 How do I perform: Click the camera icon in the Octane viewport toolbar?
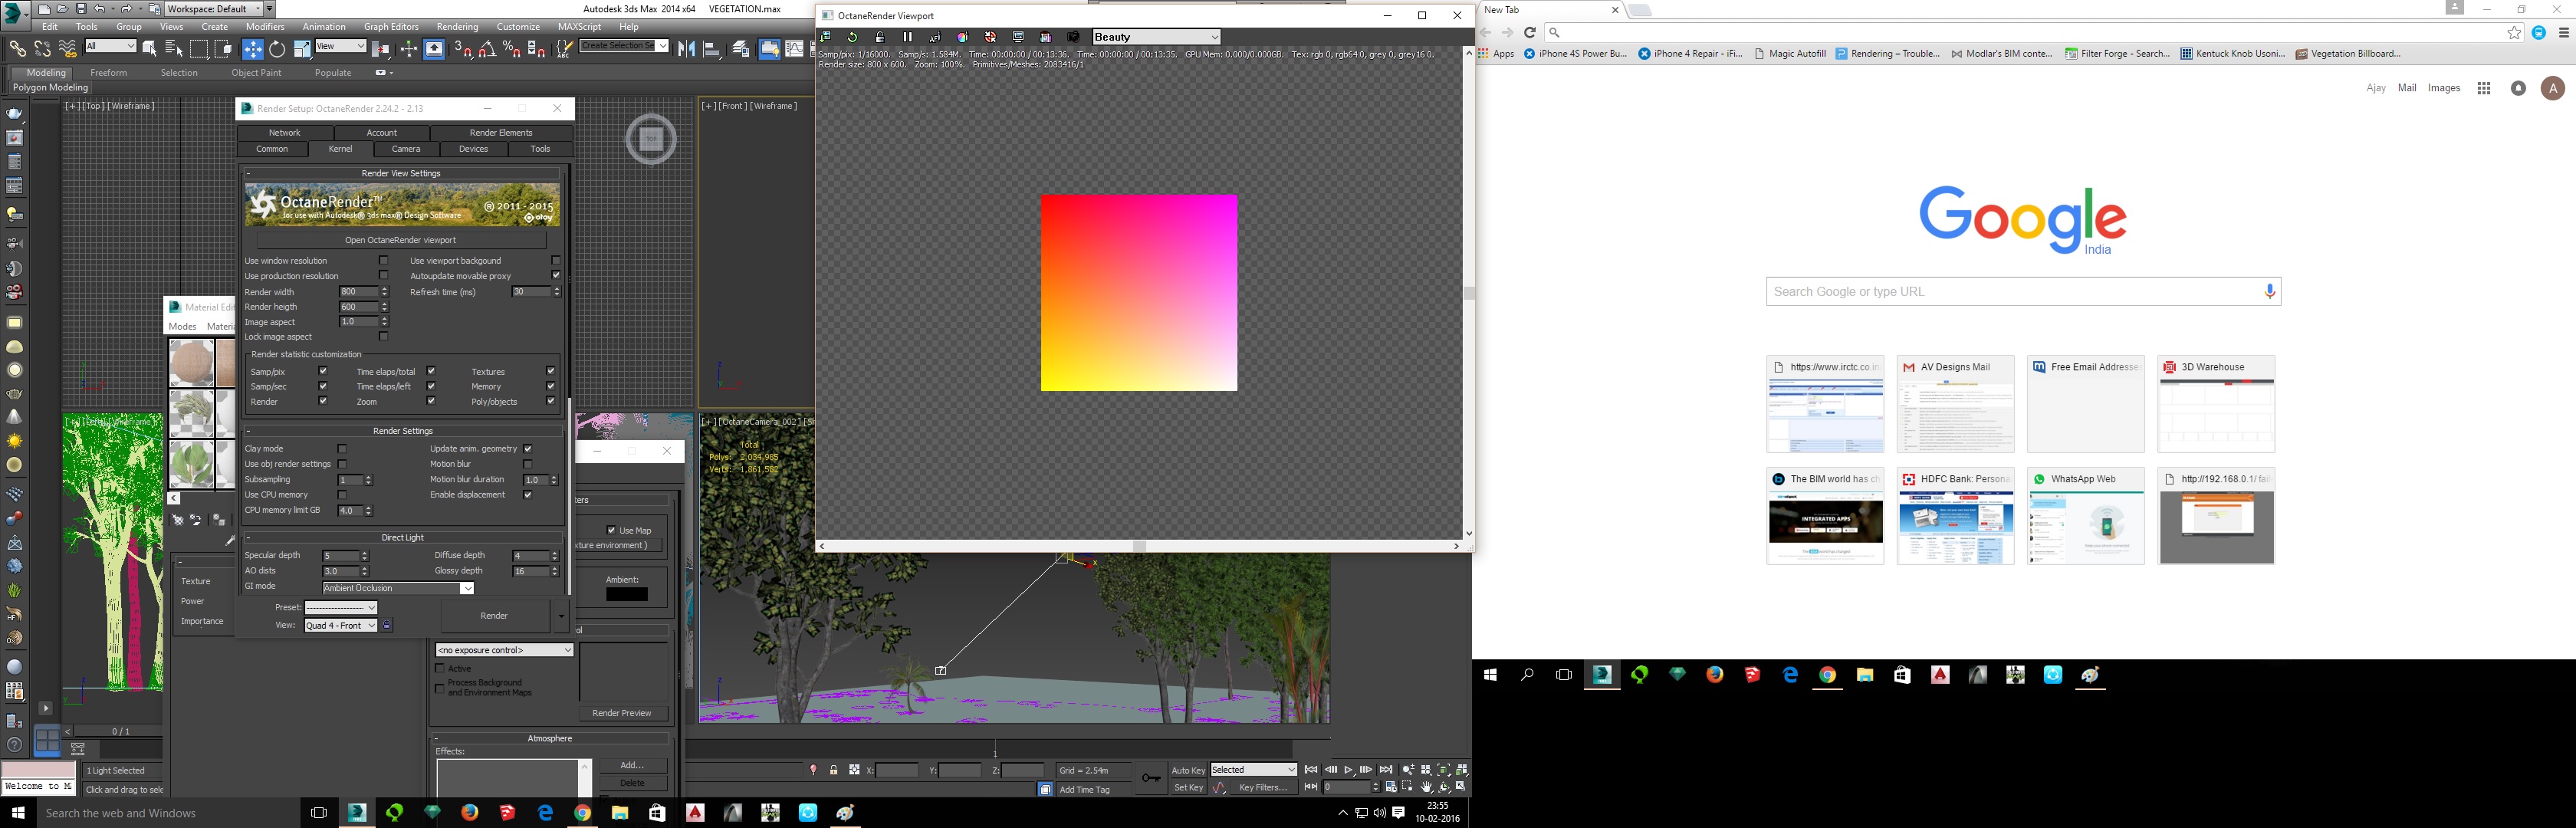1073,37
